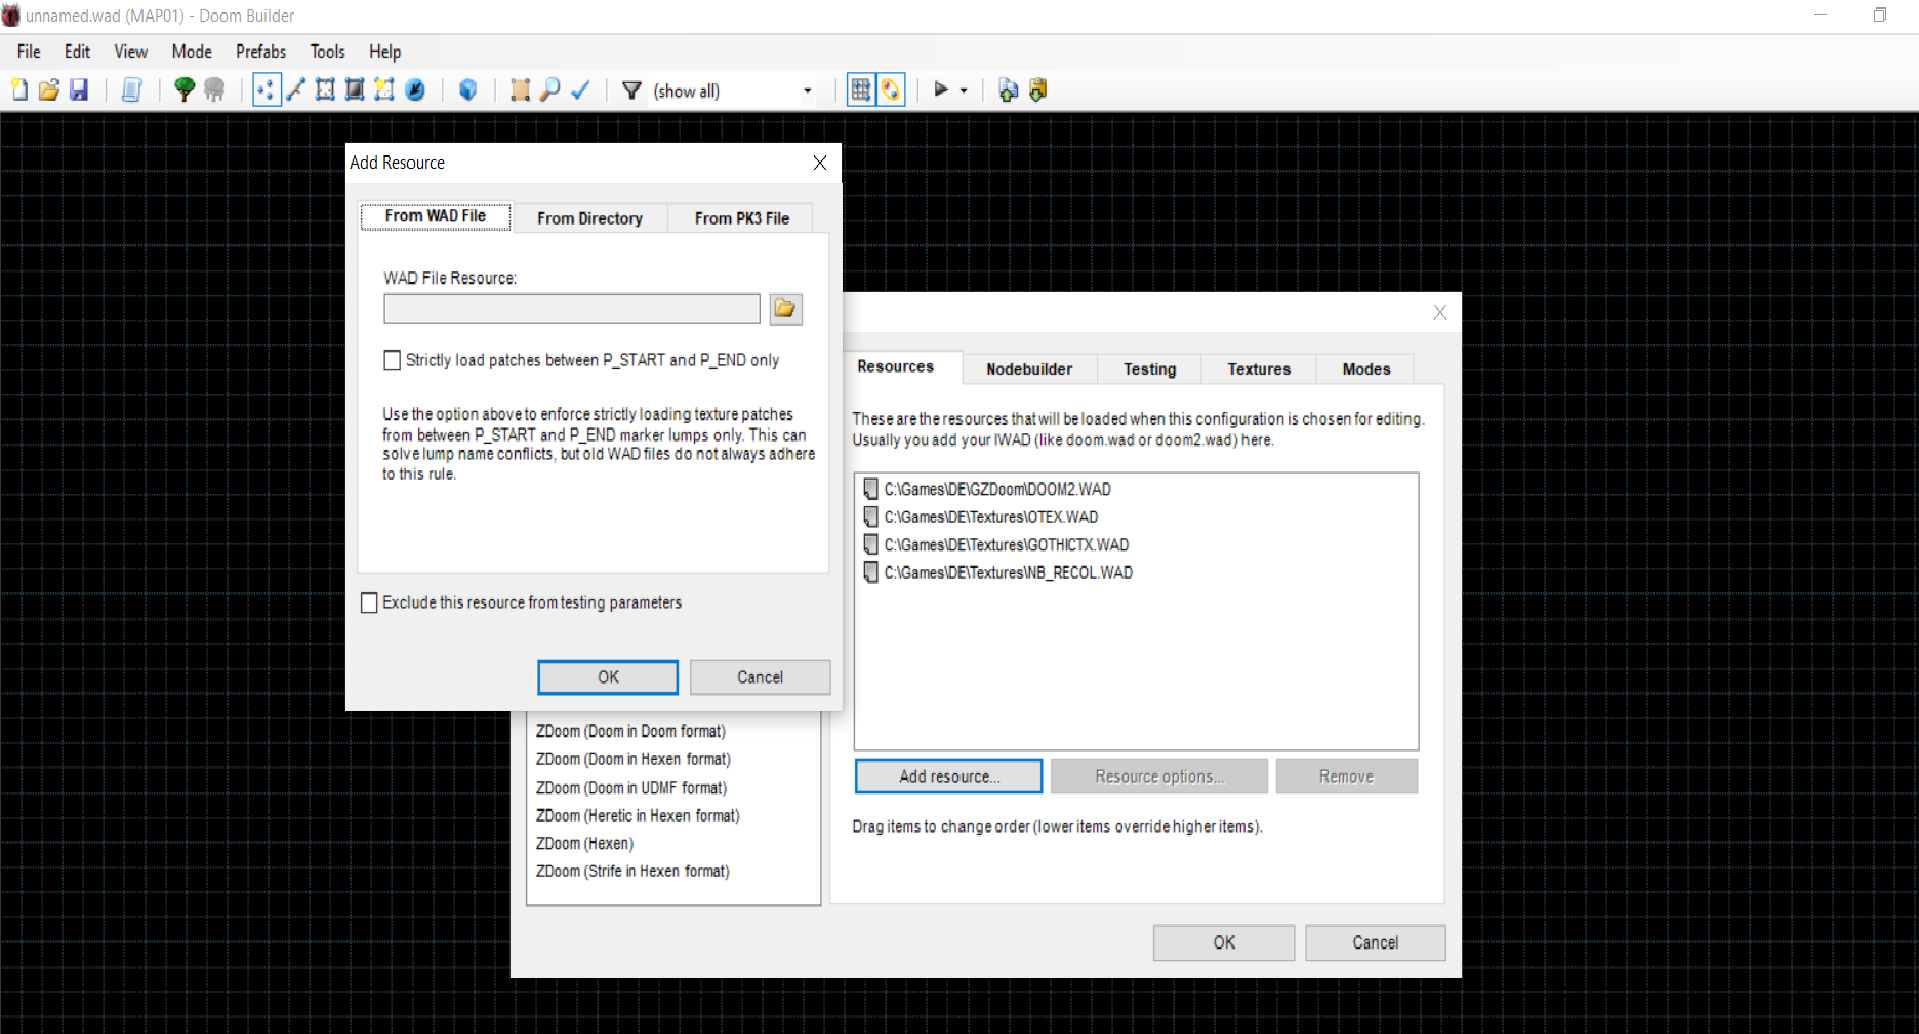Select the Make Sectors mode icon
Viewport: 1919px width, 1034px height.
[x=384, y=90]
